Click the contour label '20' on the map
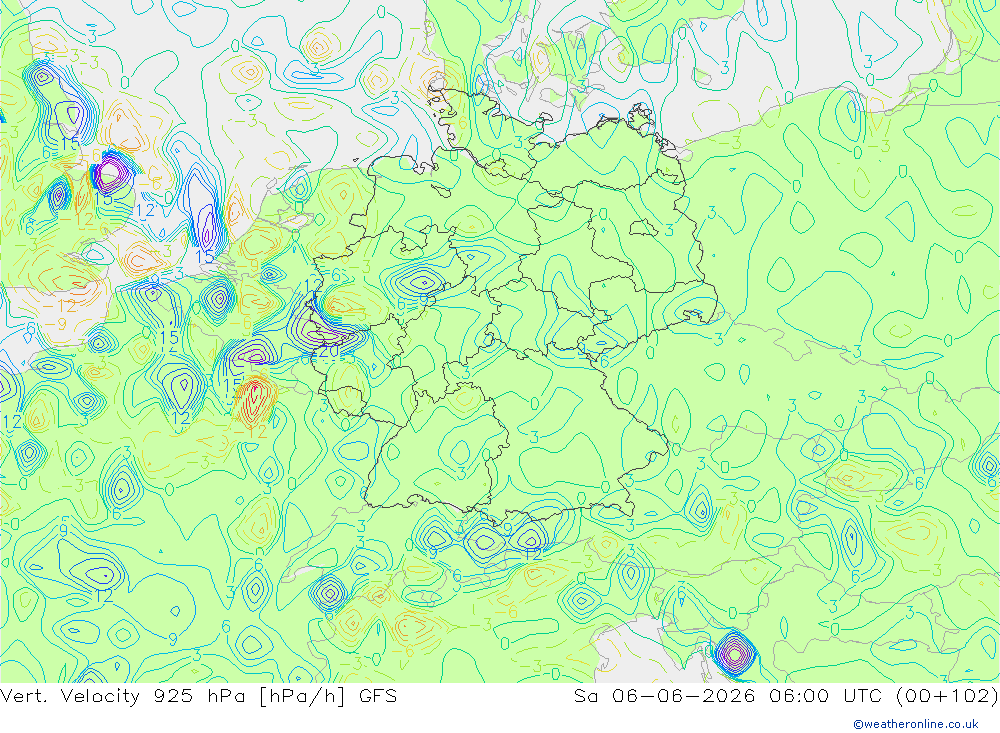Screen dimensions: 1000x733 [328, 351]
